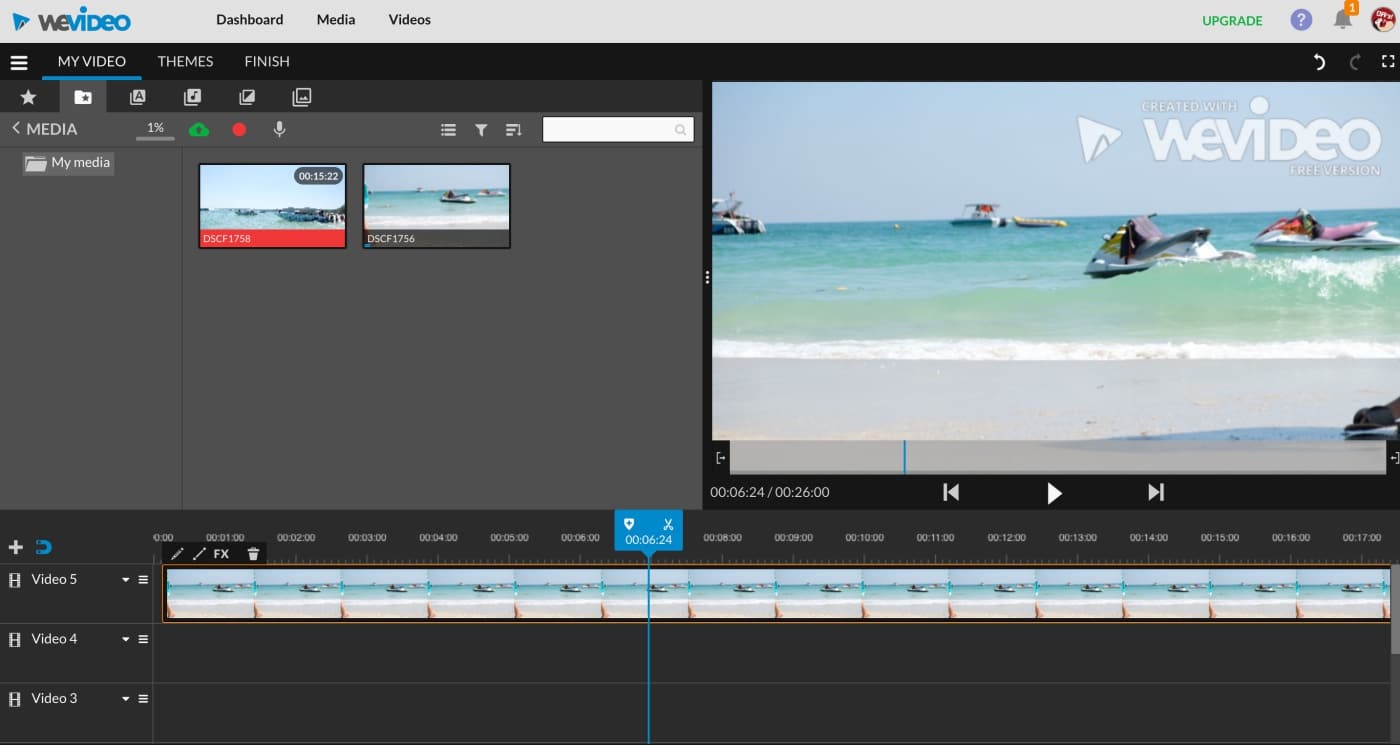Image resolution: width=1400 pixels, height=745 pixels.
Task: Toggle timeline snapping magnet icon
Action: click(x=43, y=547)
